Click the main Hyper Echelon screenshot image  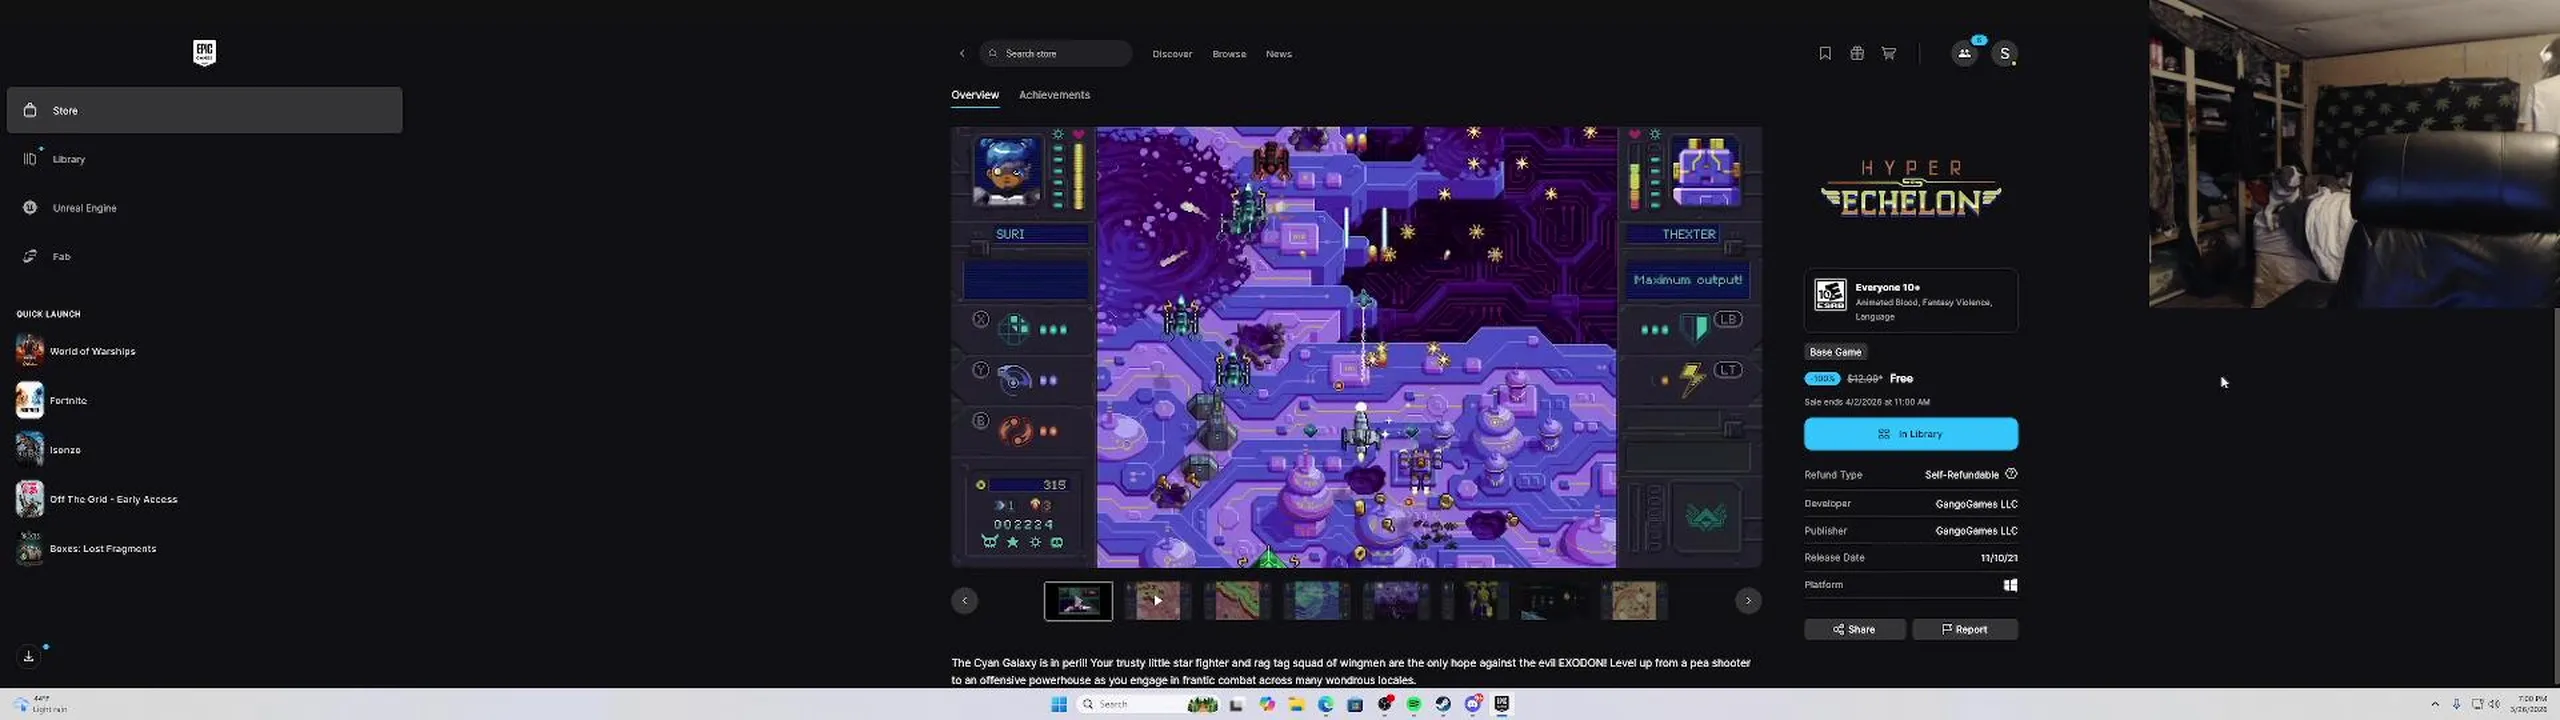point(1356,347)
